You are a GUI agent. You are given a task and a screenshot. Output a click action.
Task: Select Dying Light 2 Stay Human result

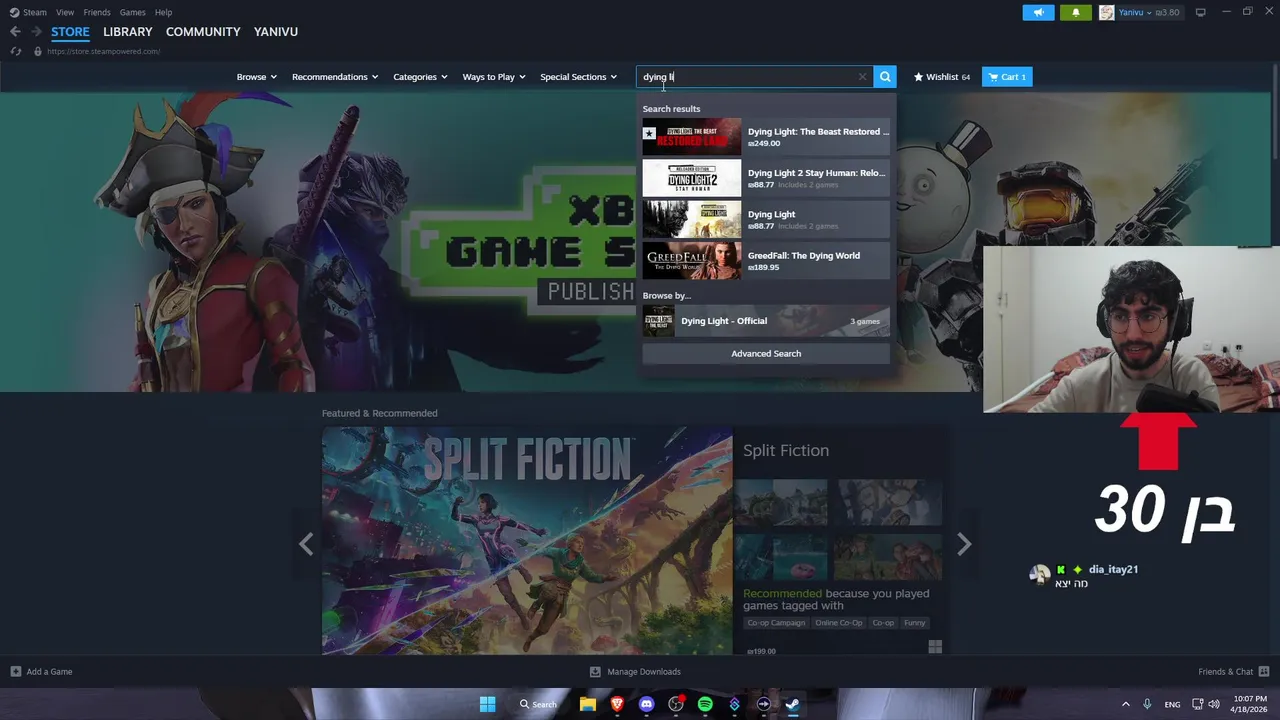pyautogui.click(x=766, y=178)
